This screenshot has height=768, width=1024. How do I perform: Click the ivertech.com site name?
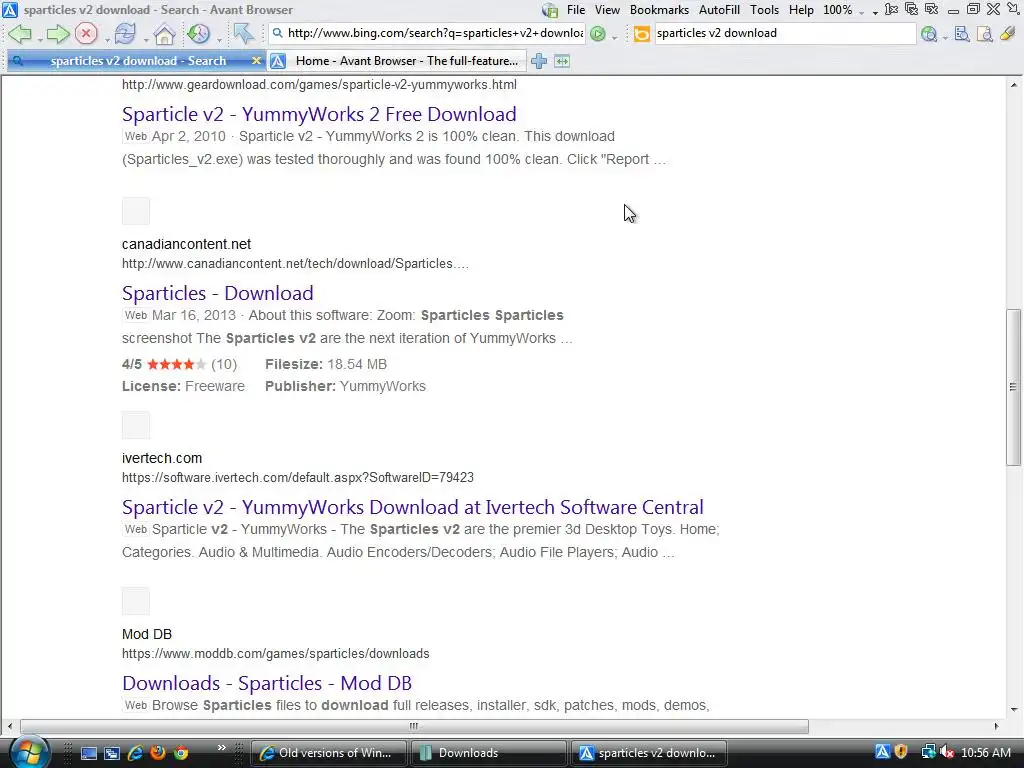tap(162, 458)
